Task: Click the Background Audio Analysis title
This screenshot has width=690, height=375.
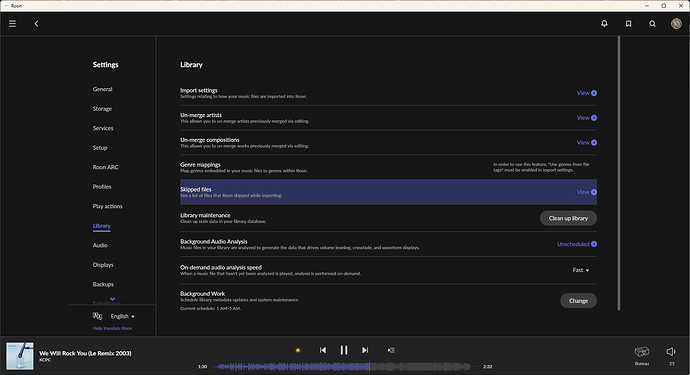Action: pos(213,242)
